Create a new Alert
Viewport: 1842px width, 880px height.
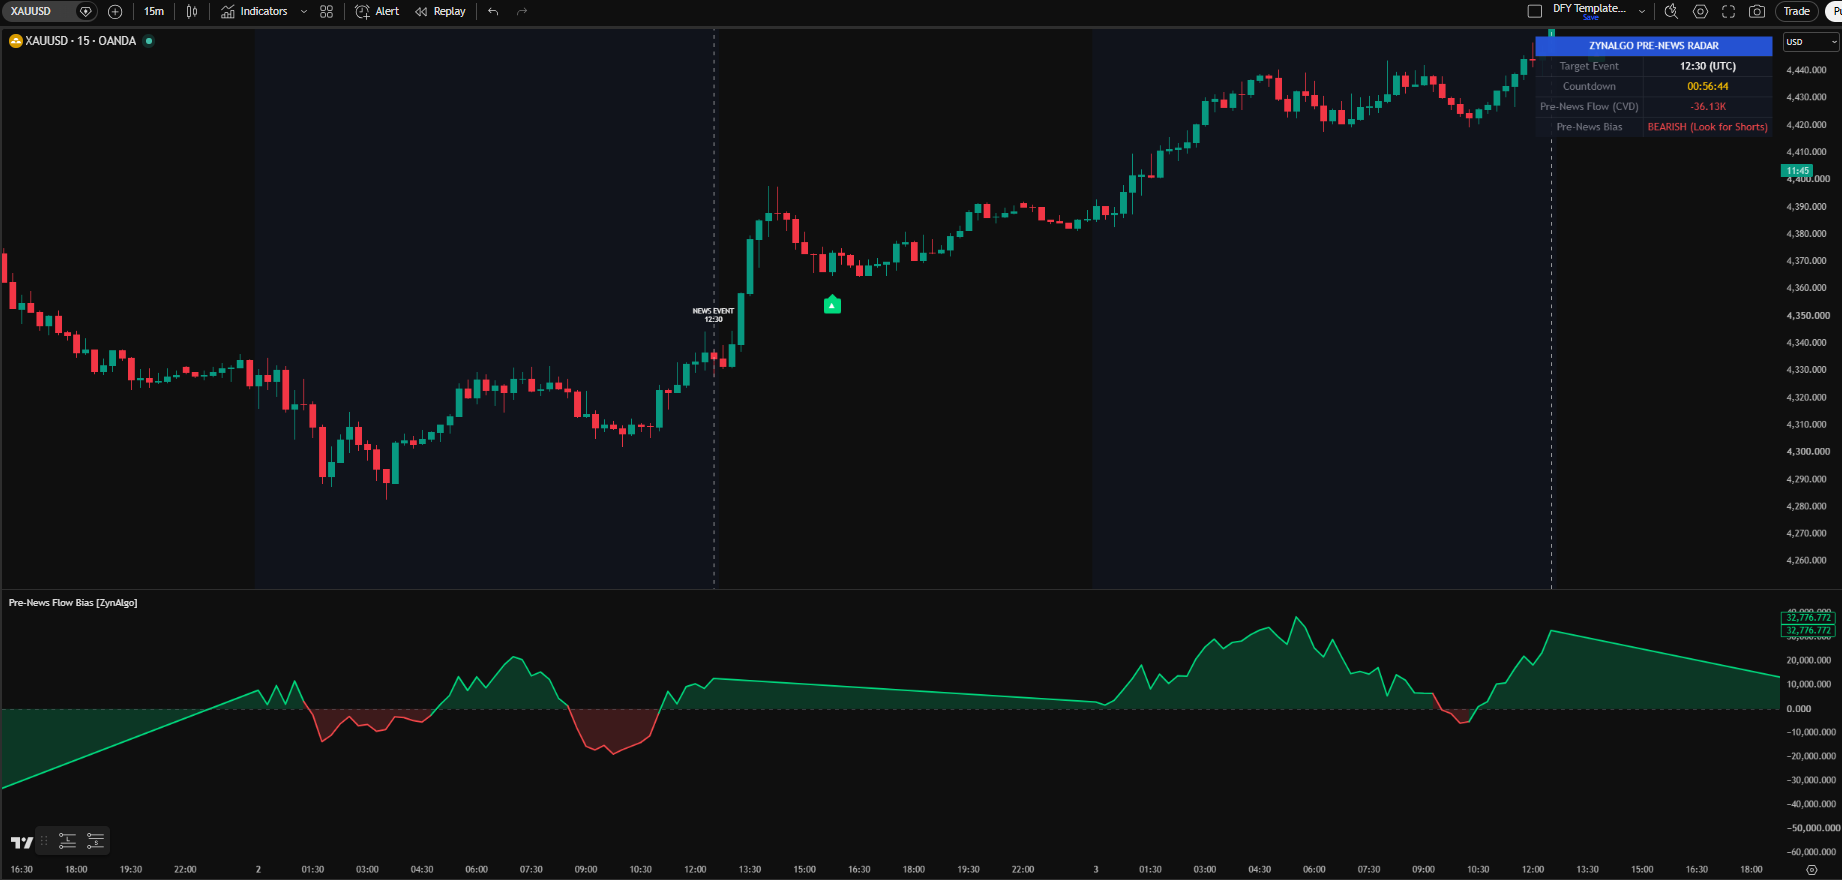click(x=377, y=12)
